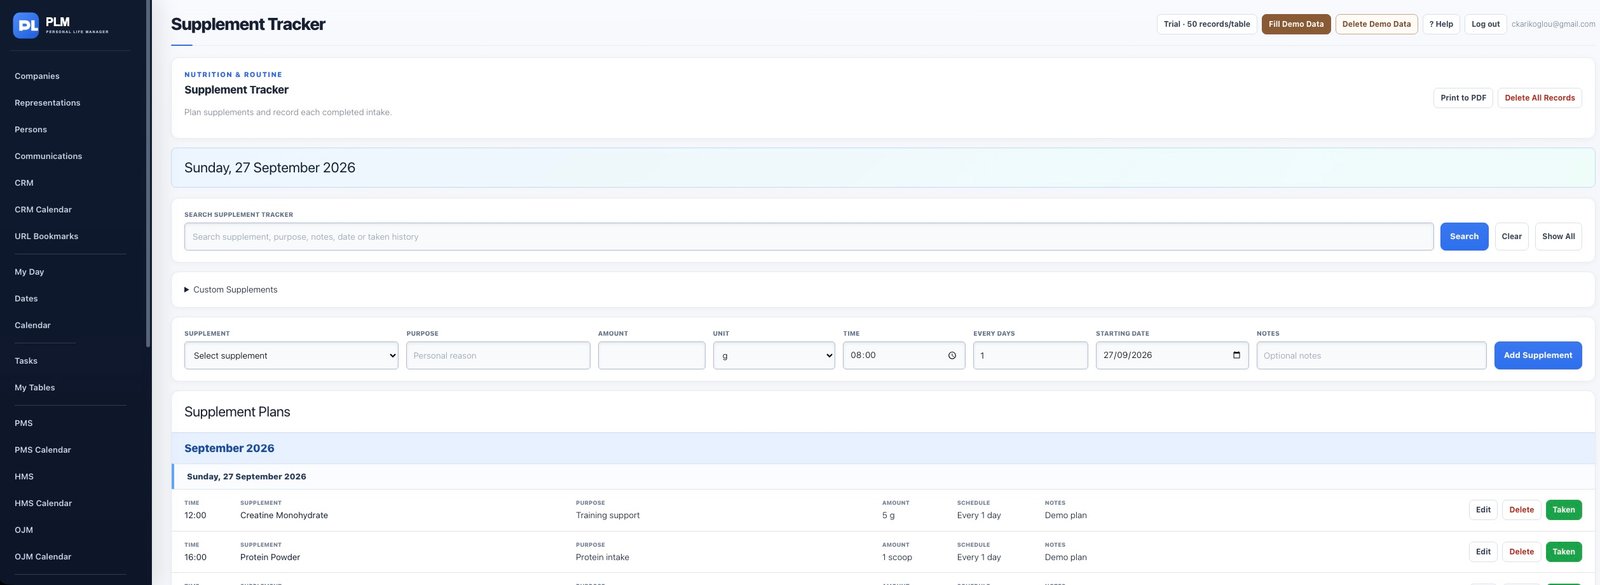The height and width of the screenshot is (585, 1600).
Task: Open OJM in the sidebar
Action: tap(24, 530)
